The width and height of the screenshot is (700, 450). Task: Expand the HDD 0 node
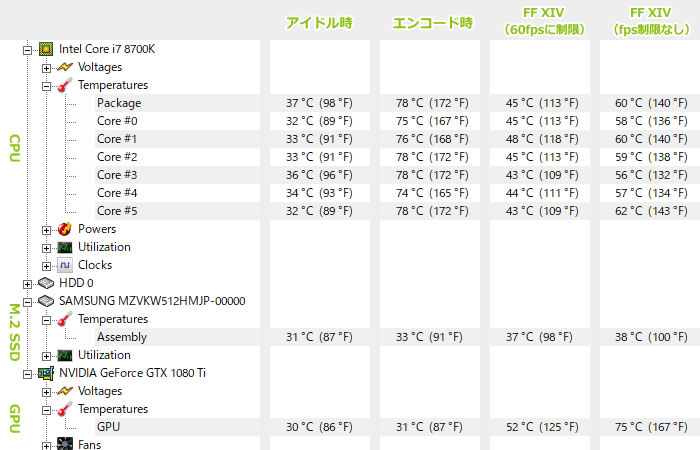28,284
